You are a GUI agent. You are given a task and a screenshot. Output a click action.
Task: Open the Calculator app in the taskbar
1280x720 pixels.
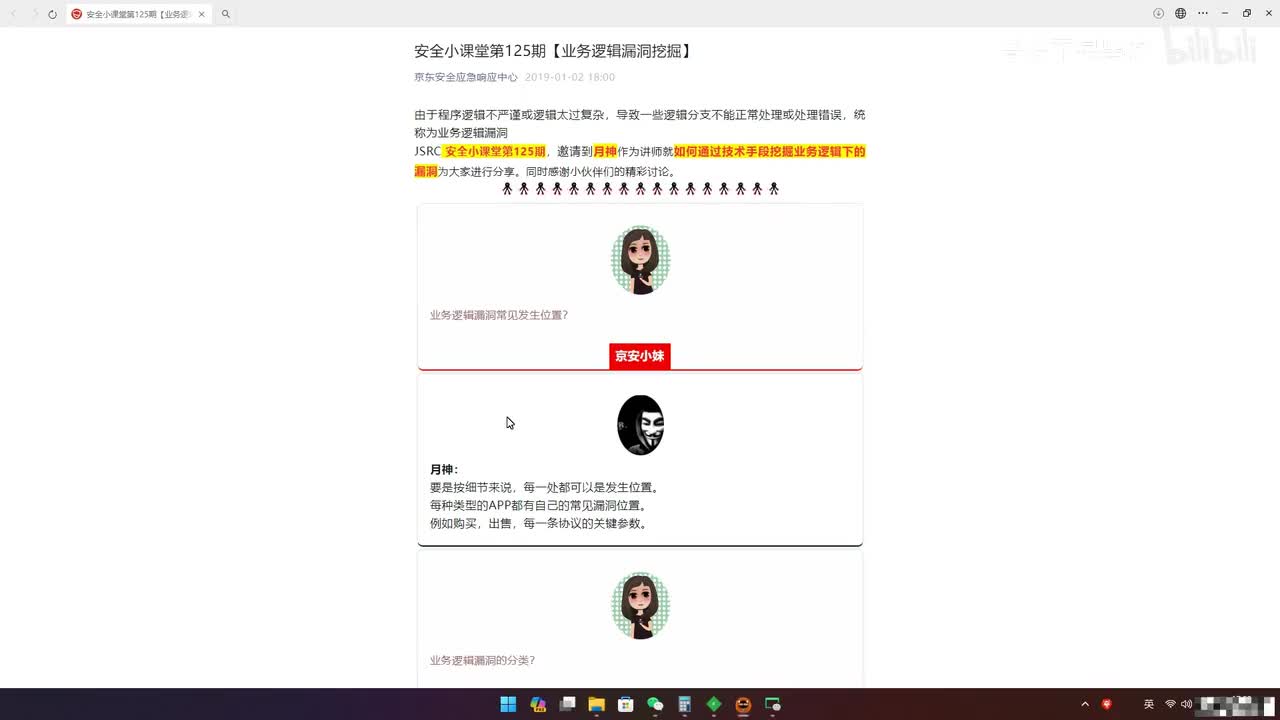coord(685,704)
